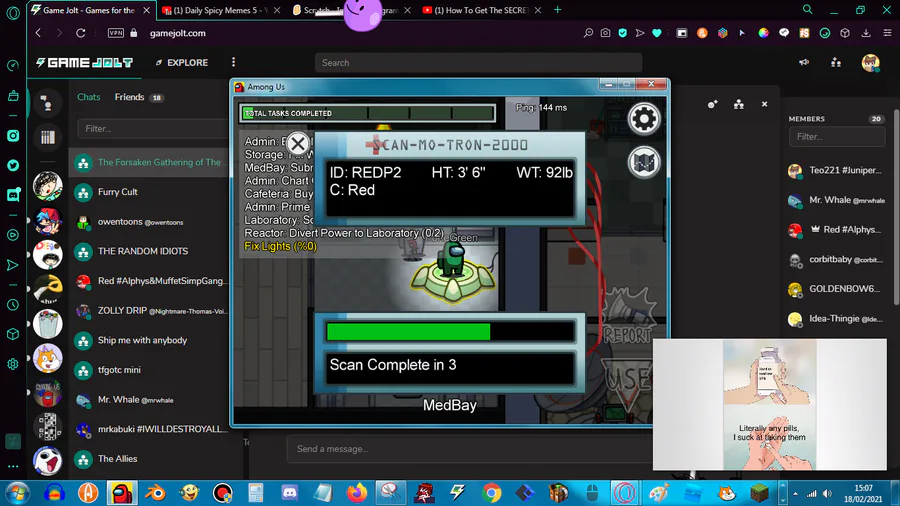Open the owentoons chat

tap(149, 222)
